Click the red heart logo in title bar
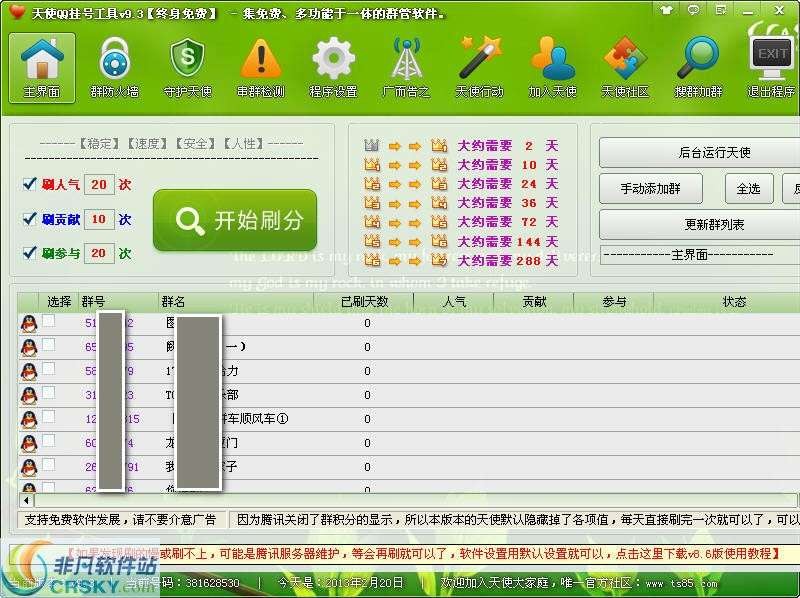Image resolution: width=800 pixels, height=598 pixels. (17, 12)
